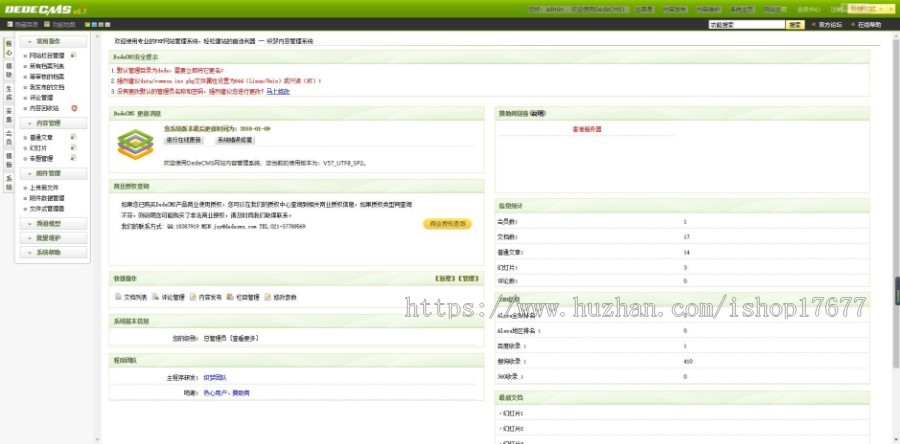900x444 pixels.
Task: Open the red 香港服务器 link
Action: [x=587, y=130]
